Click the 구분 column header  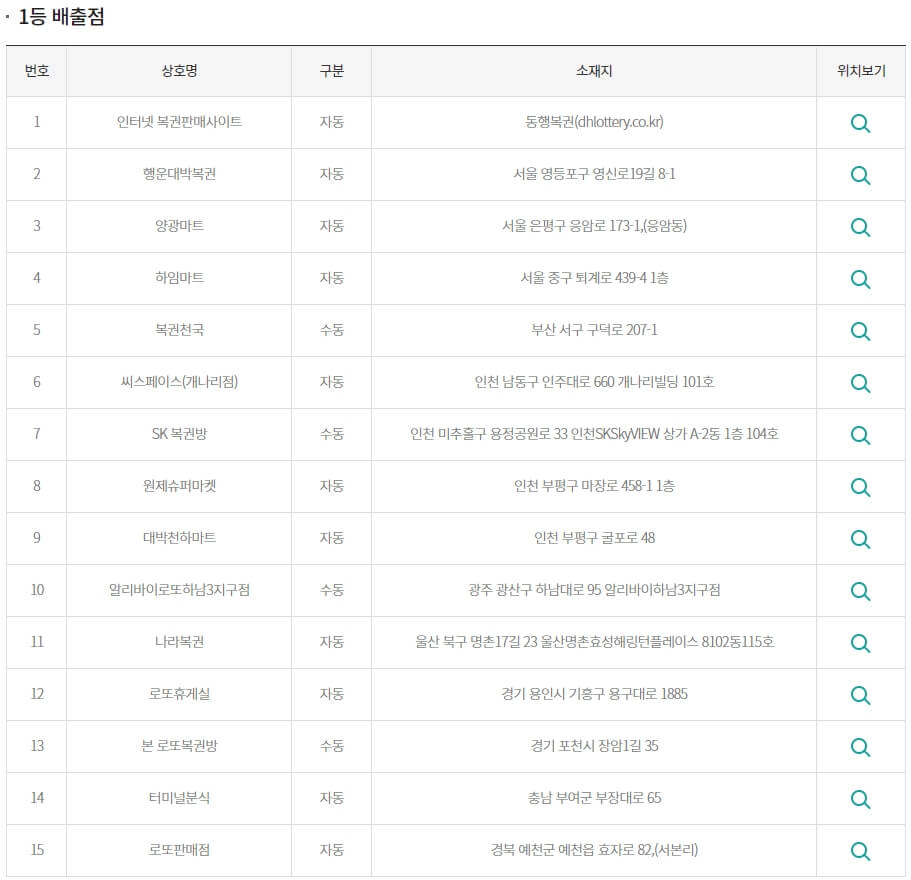332,71
